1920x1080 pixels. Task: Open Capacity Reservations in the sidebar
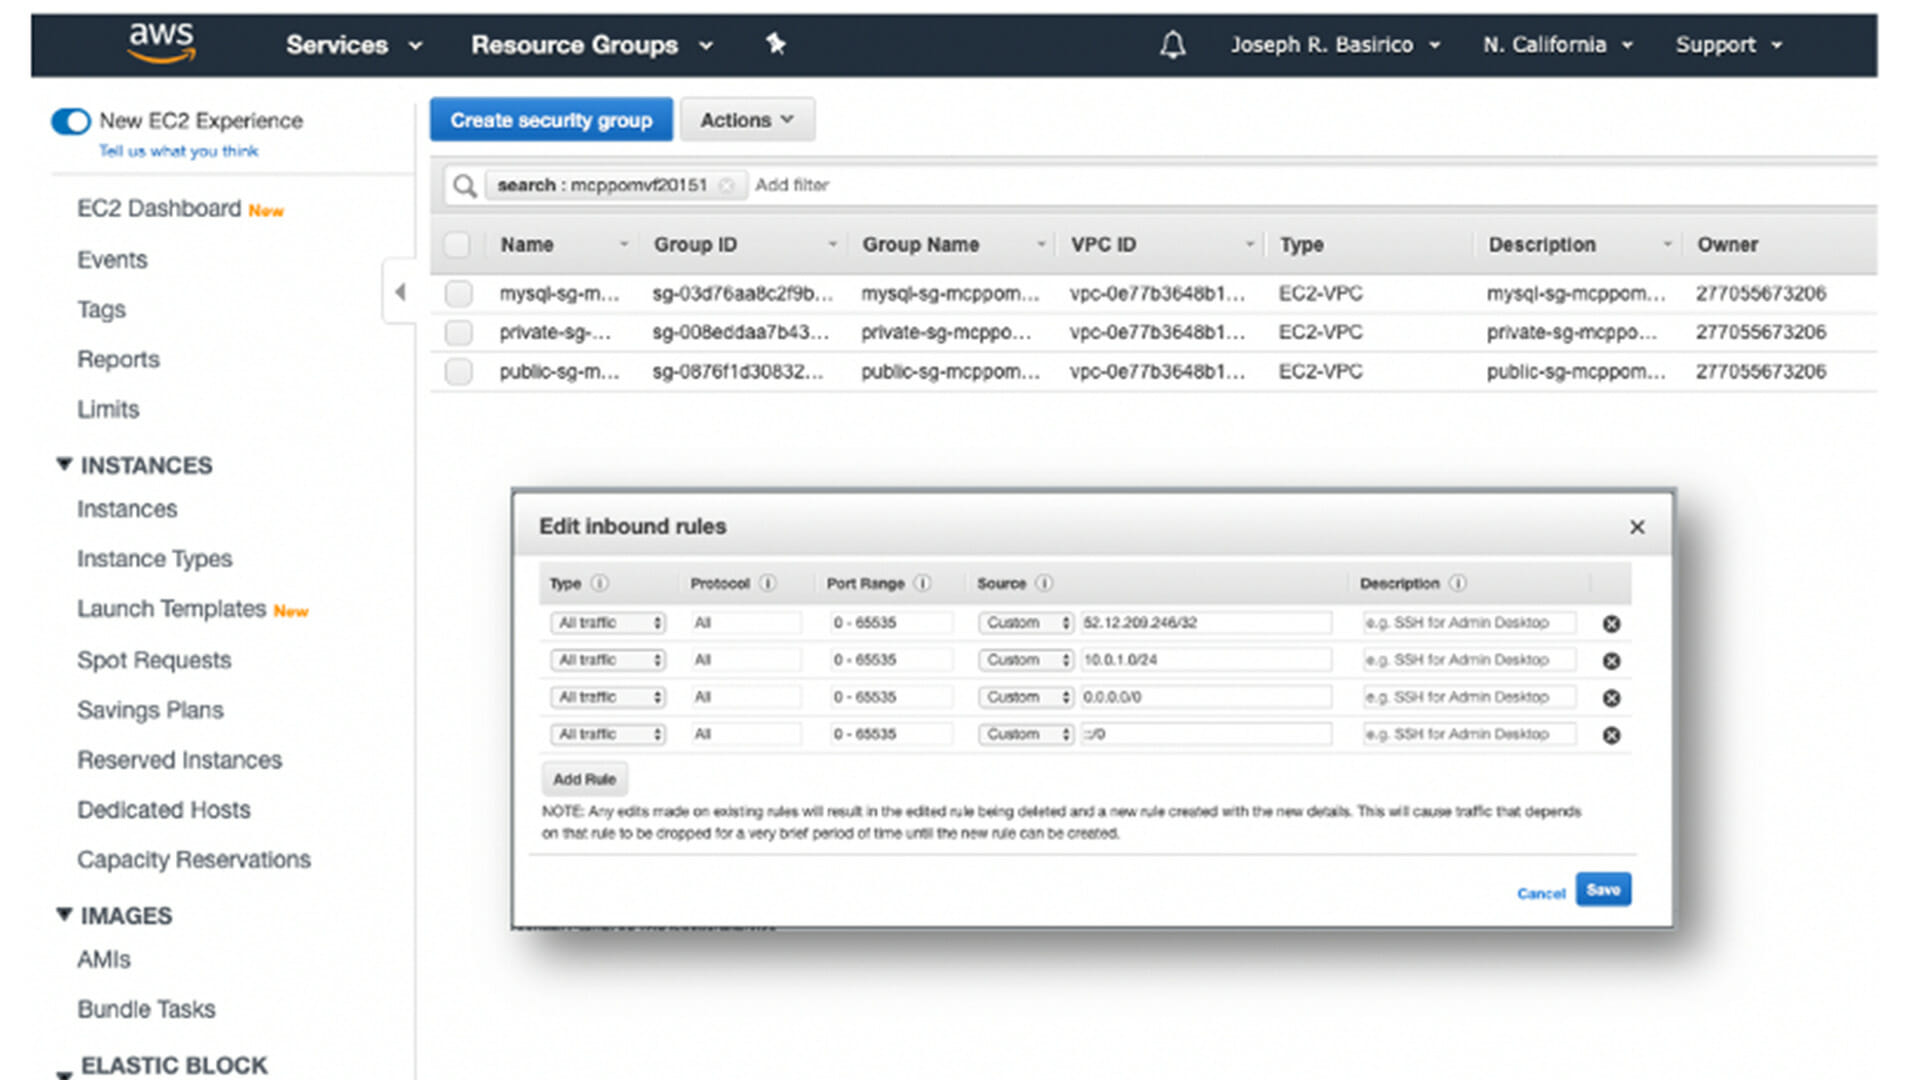(x=194, y=860)
